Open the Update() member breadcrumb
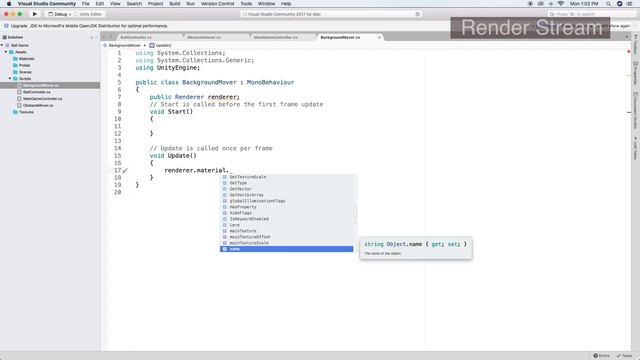640x360 pixels. pyautogui.click(x=160, y=45)
